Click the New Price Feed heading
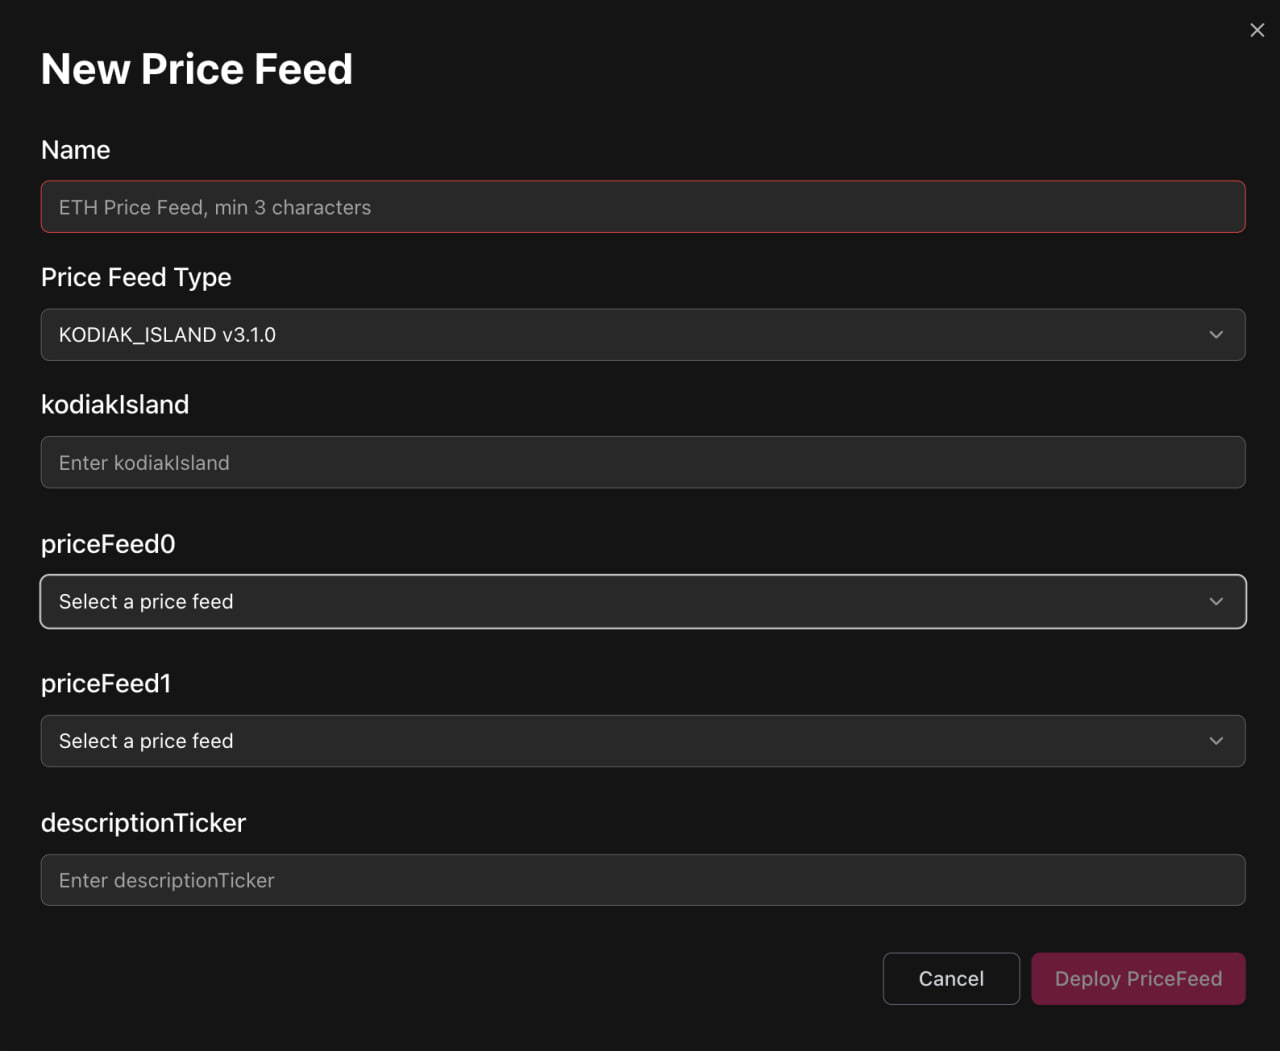The width and height of the screenshot is (1280, 1051). (x=197, y=69)
